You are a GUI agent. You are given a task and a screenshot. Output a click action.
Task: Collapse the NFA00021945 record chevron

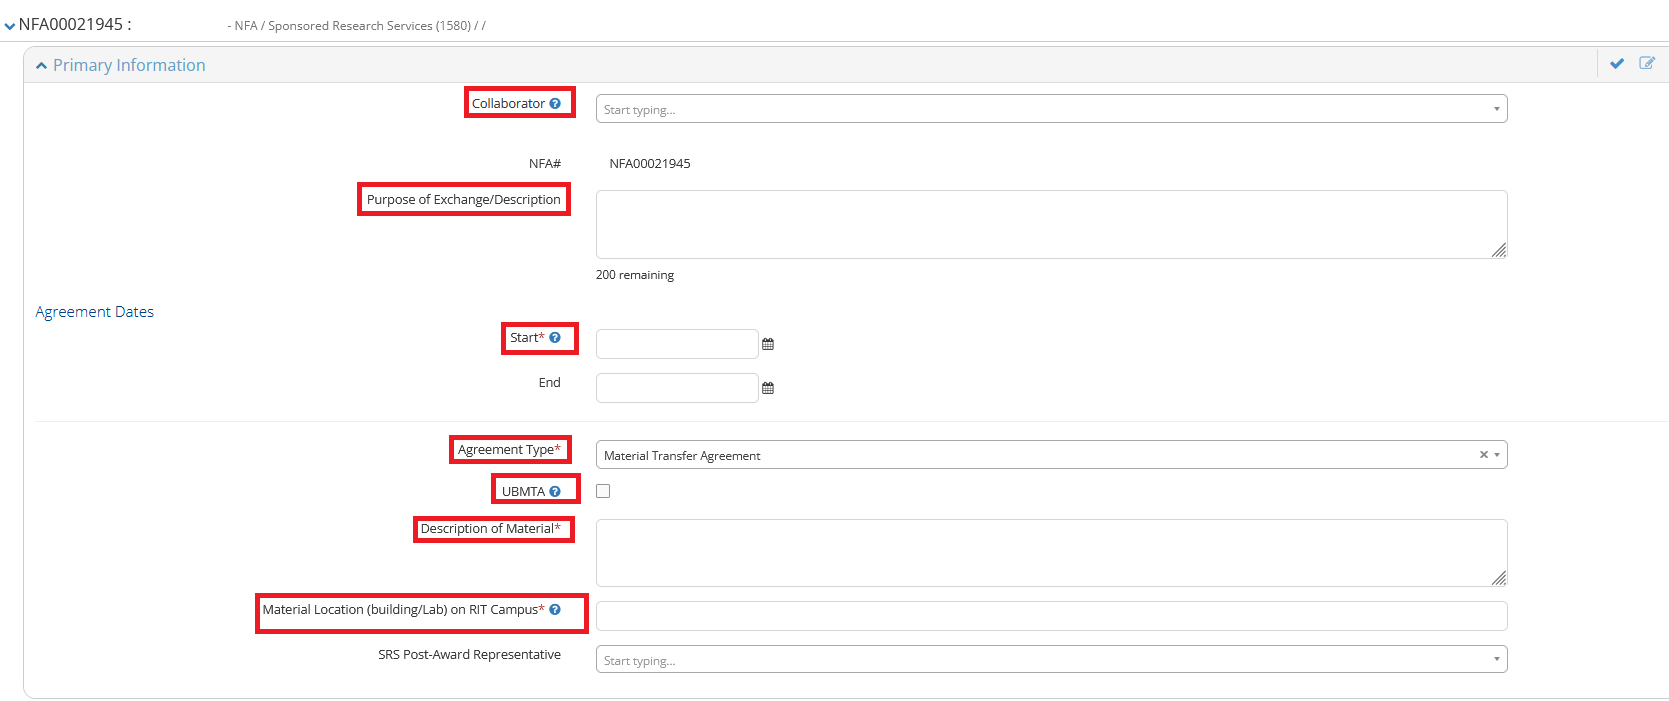[10, 26]
